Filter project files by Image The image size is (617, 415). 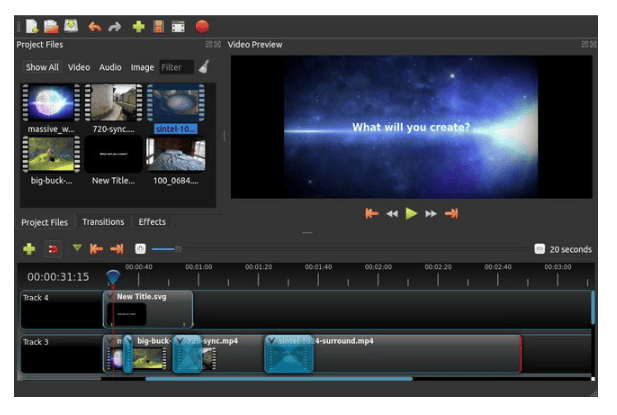click(x=142, y=67)
